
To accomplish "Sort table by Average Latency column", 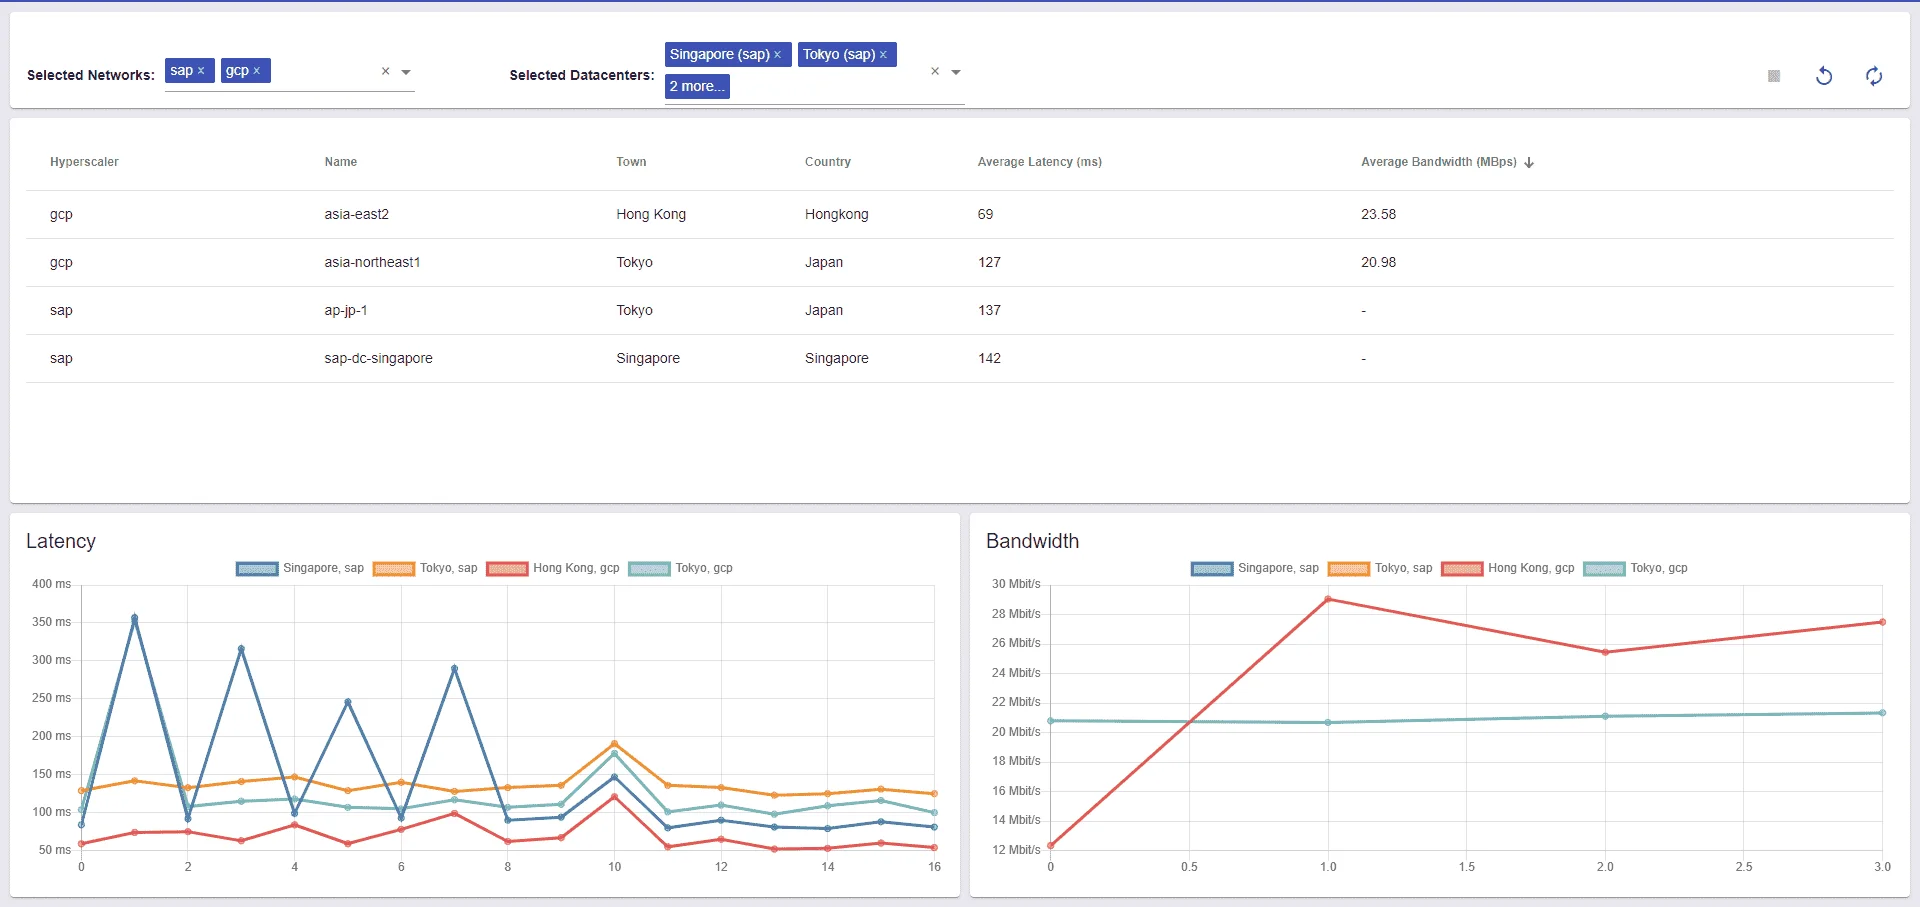I will pyautogui.click(x=1040, y=162).
